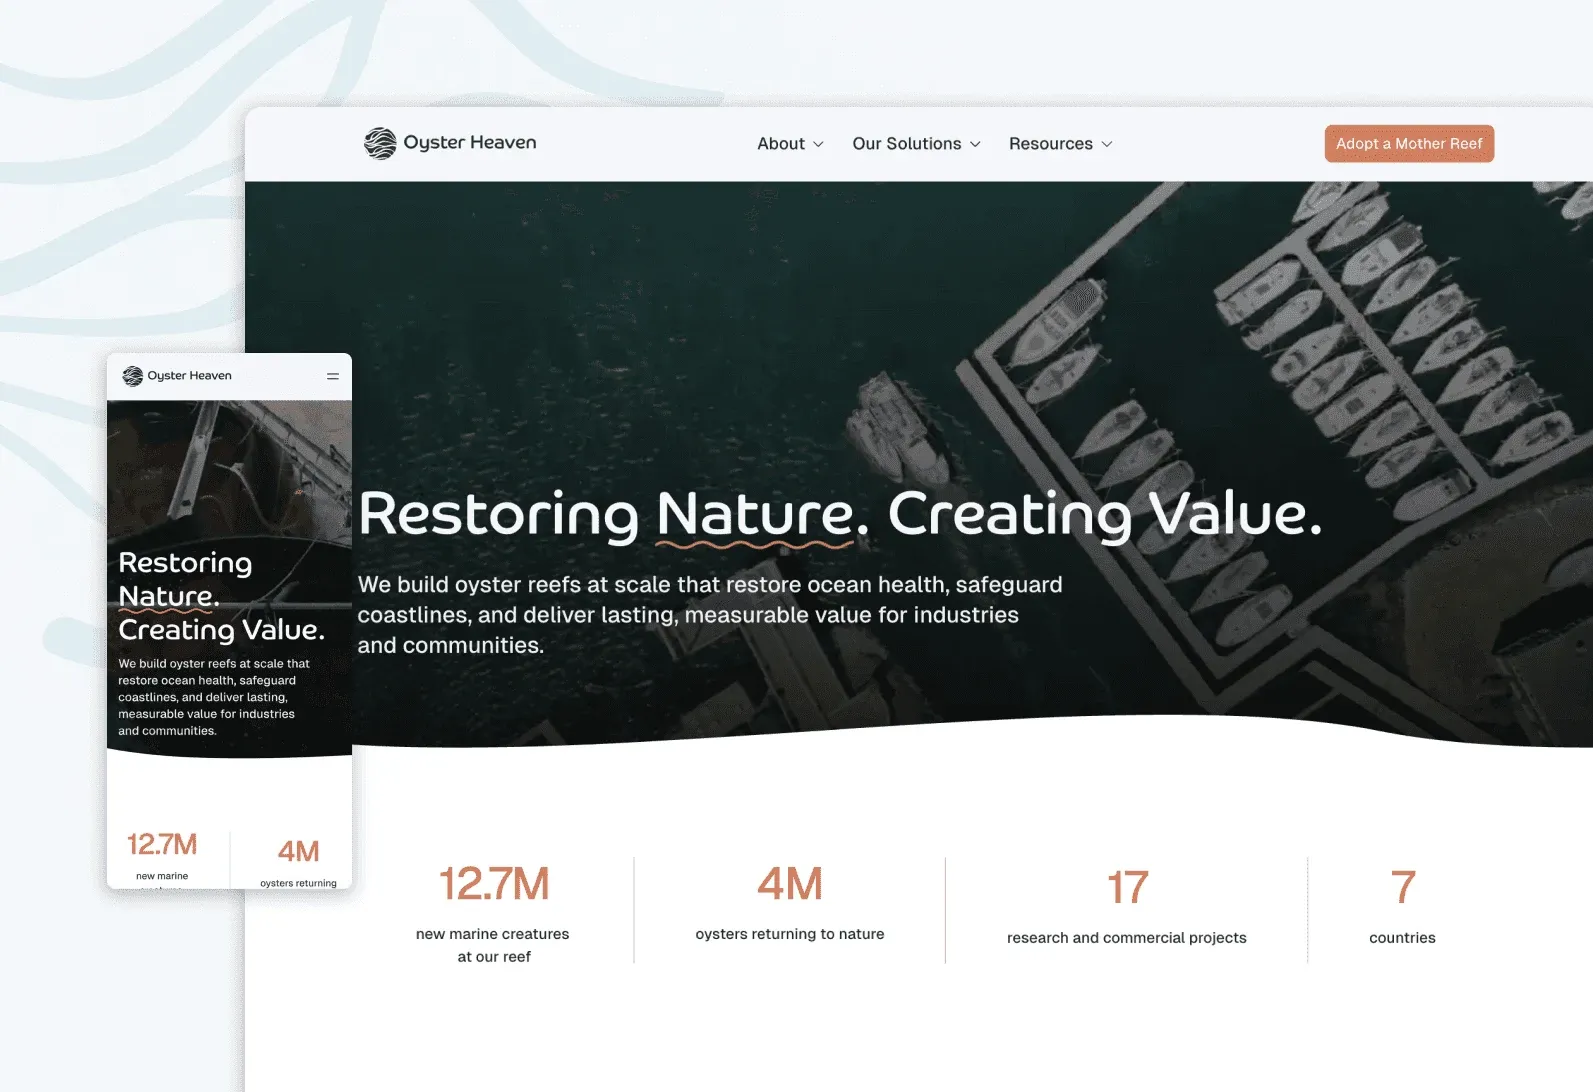Screen dimensions: 1593x1092
Task: Click the 17 statistic number
Action: [x=1127, y=888]
